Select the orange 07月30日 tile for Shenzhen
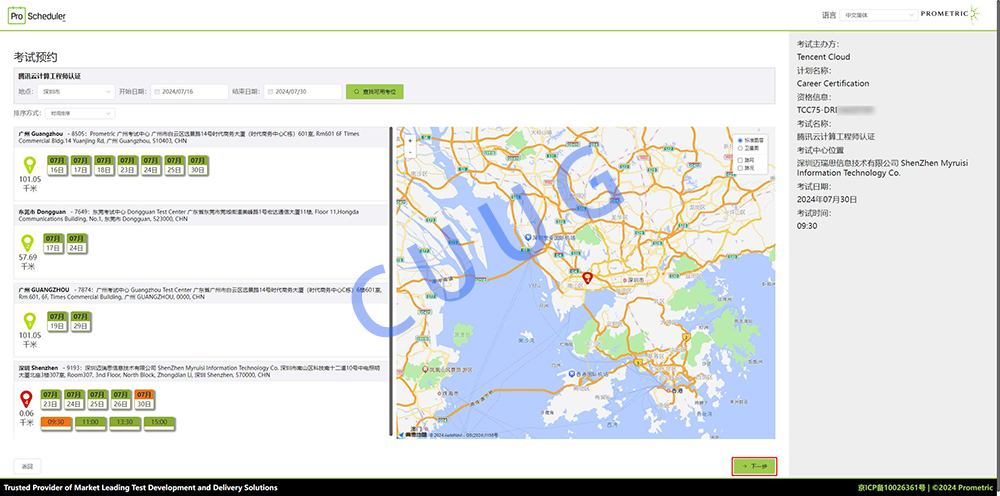Viewport: 1000px width, 496px height. [144, 399]
